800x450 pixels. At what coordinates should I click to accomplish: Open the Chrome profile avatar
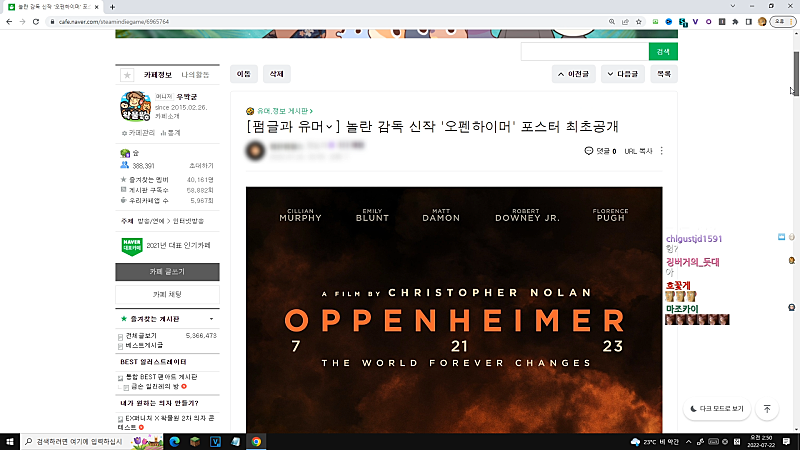tap(762, 22)
